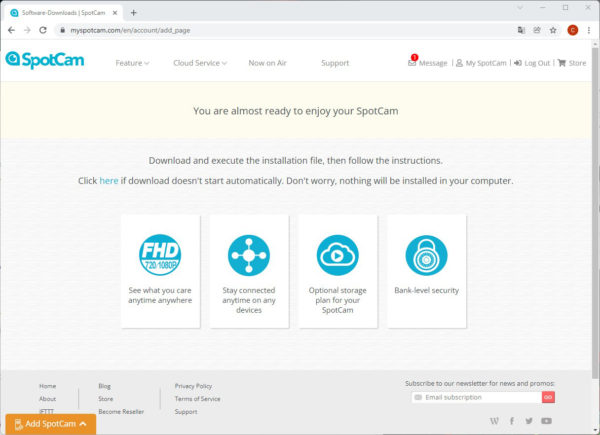Open the Privacy Policy link
Viewport: 600px width, 435px height.
point(193,386)
